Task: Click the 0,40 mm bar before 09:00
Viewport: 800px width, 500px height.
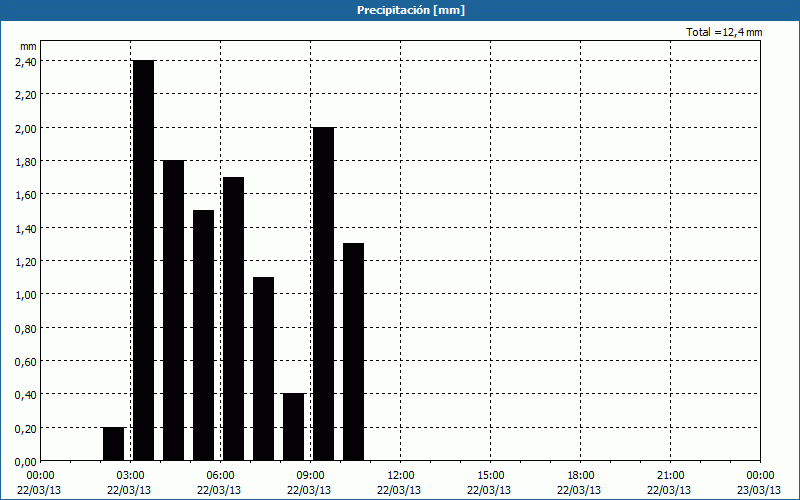Action: point(293,427)
